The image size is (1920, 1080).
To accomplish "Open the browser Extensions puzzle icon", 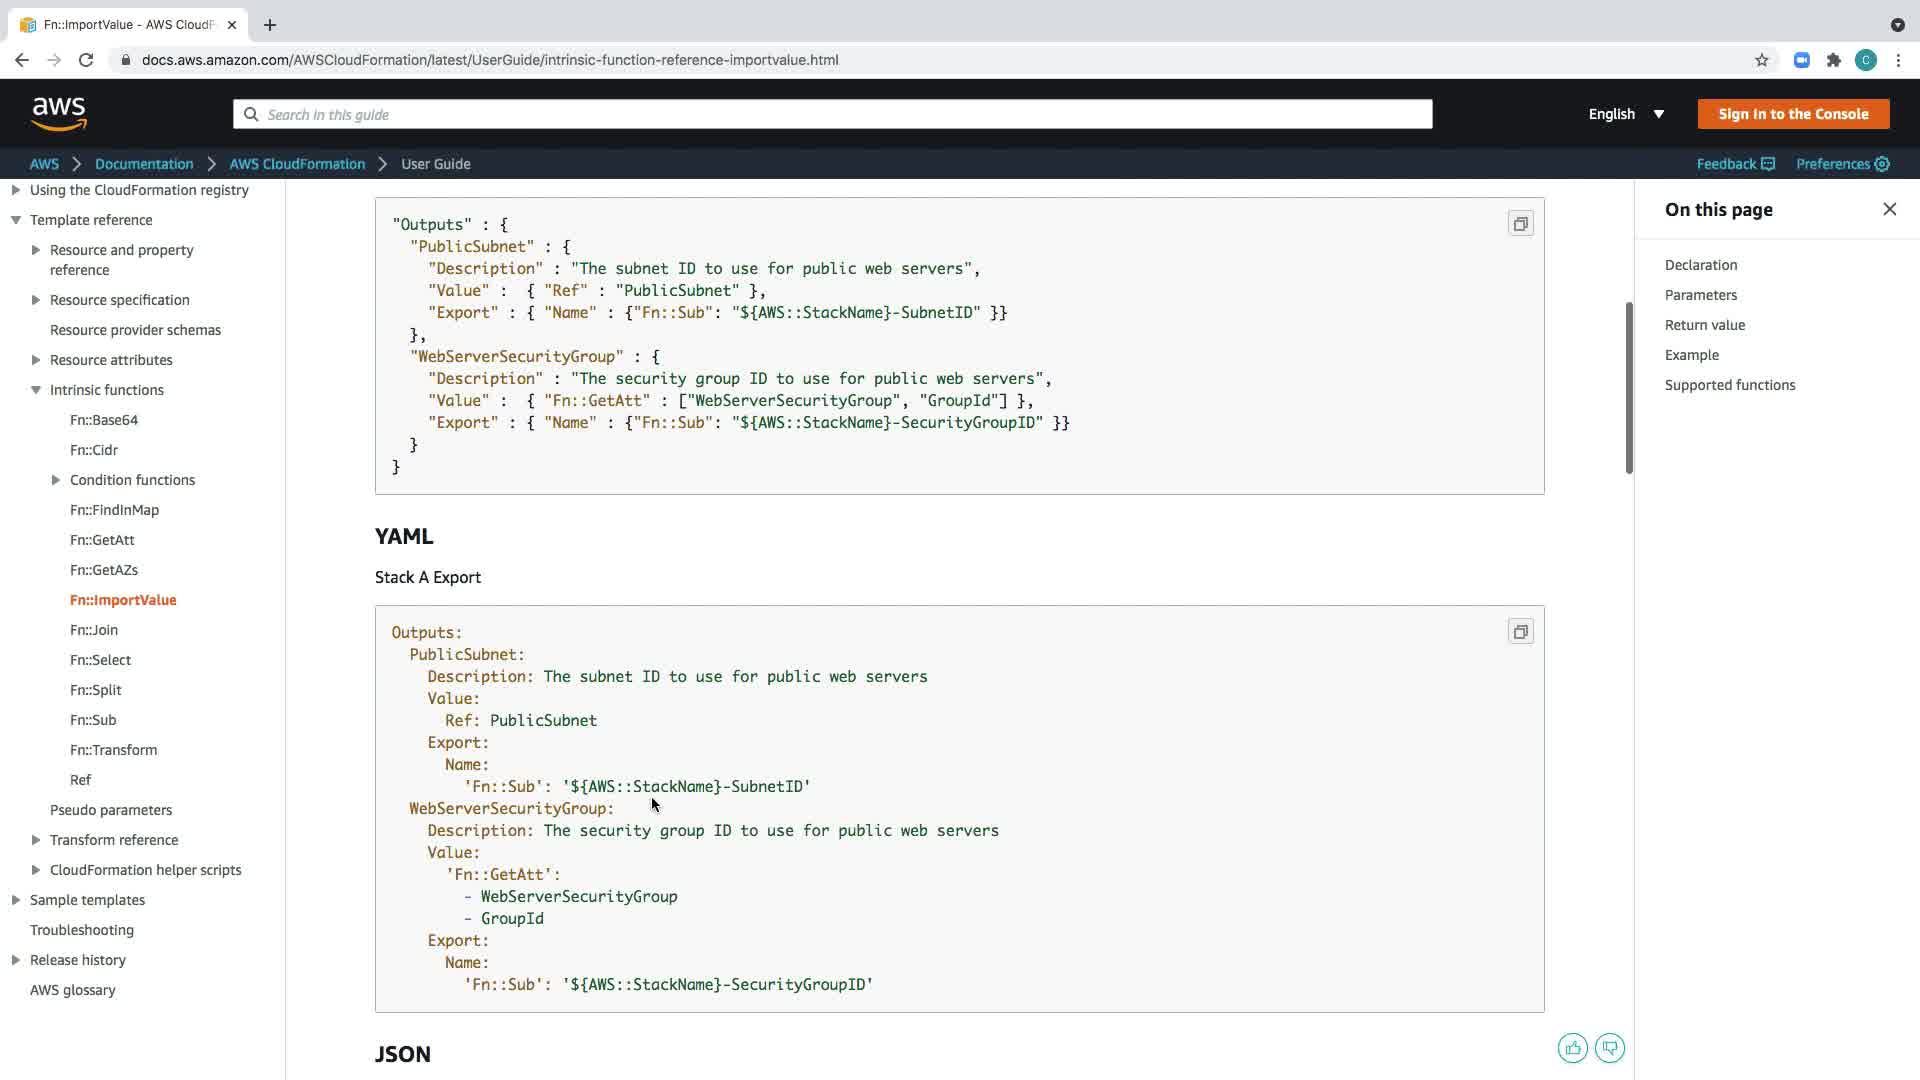I will pos(1833,60).
